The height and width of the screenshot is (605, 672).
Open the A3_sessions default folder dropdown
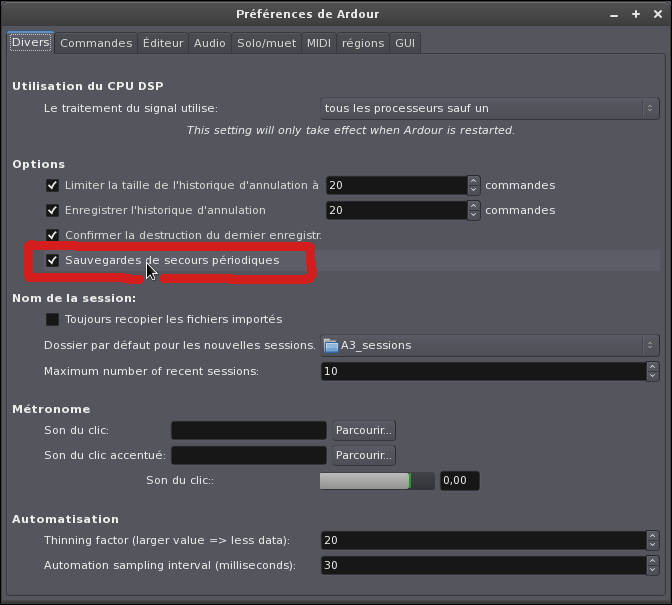click(x=489, y=345)
